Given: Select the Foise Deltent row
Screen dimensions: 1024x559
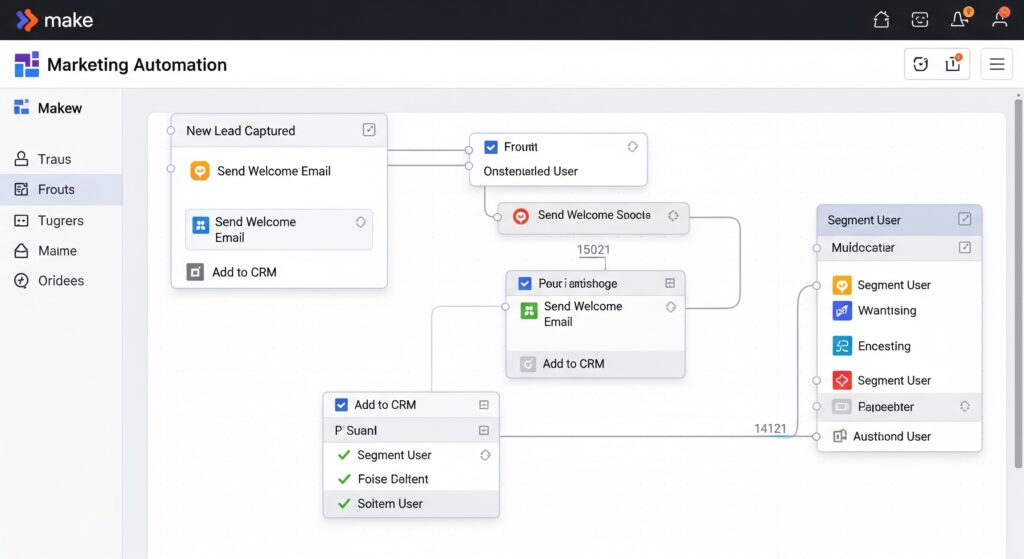Looking at the screenshot, I should [x=393, y=479].
